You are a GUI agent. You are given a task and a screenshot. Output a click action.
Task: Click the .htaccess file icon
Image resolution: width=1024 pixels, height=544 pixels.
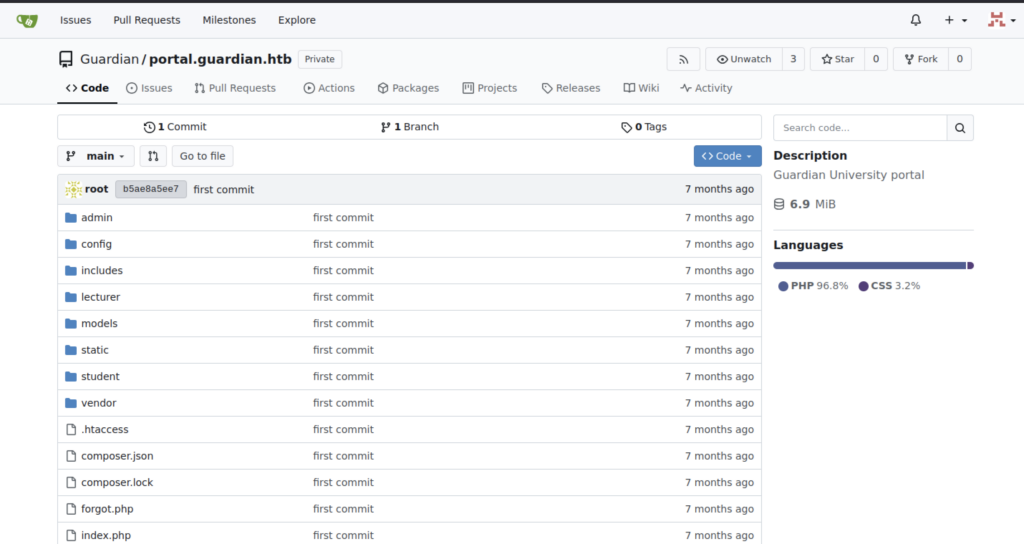pos(71,430)
